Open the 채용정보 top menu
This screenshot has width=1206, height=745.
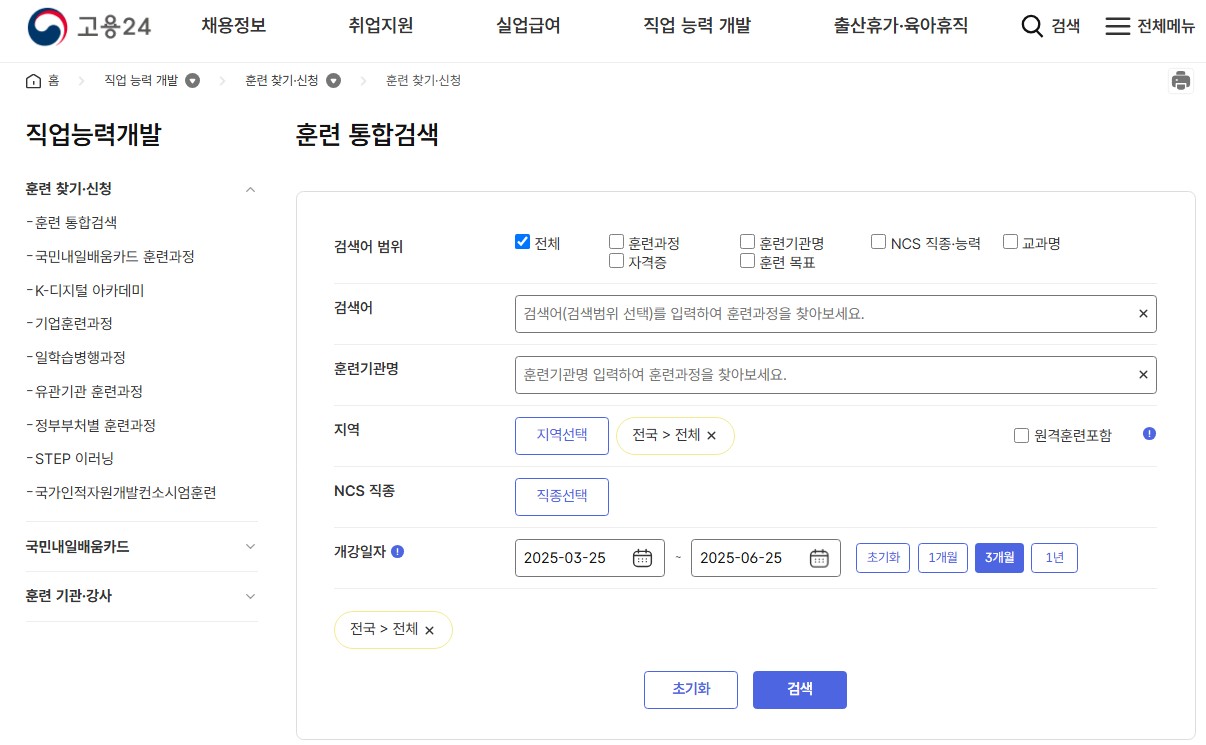pos(233,27)
